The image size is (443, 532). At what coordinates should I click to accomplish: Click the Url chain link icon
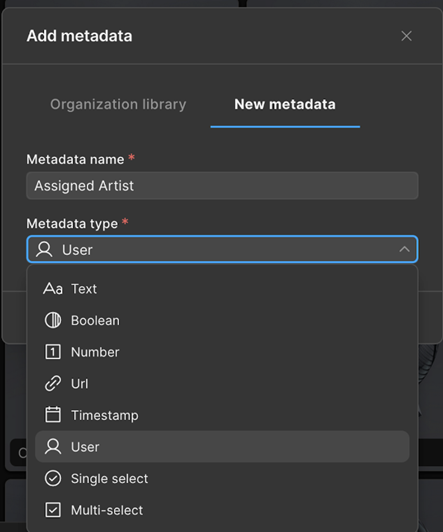(53, 384)
